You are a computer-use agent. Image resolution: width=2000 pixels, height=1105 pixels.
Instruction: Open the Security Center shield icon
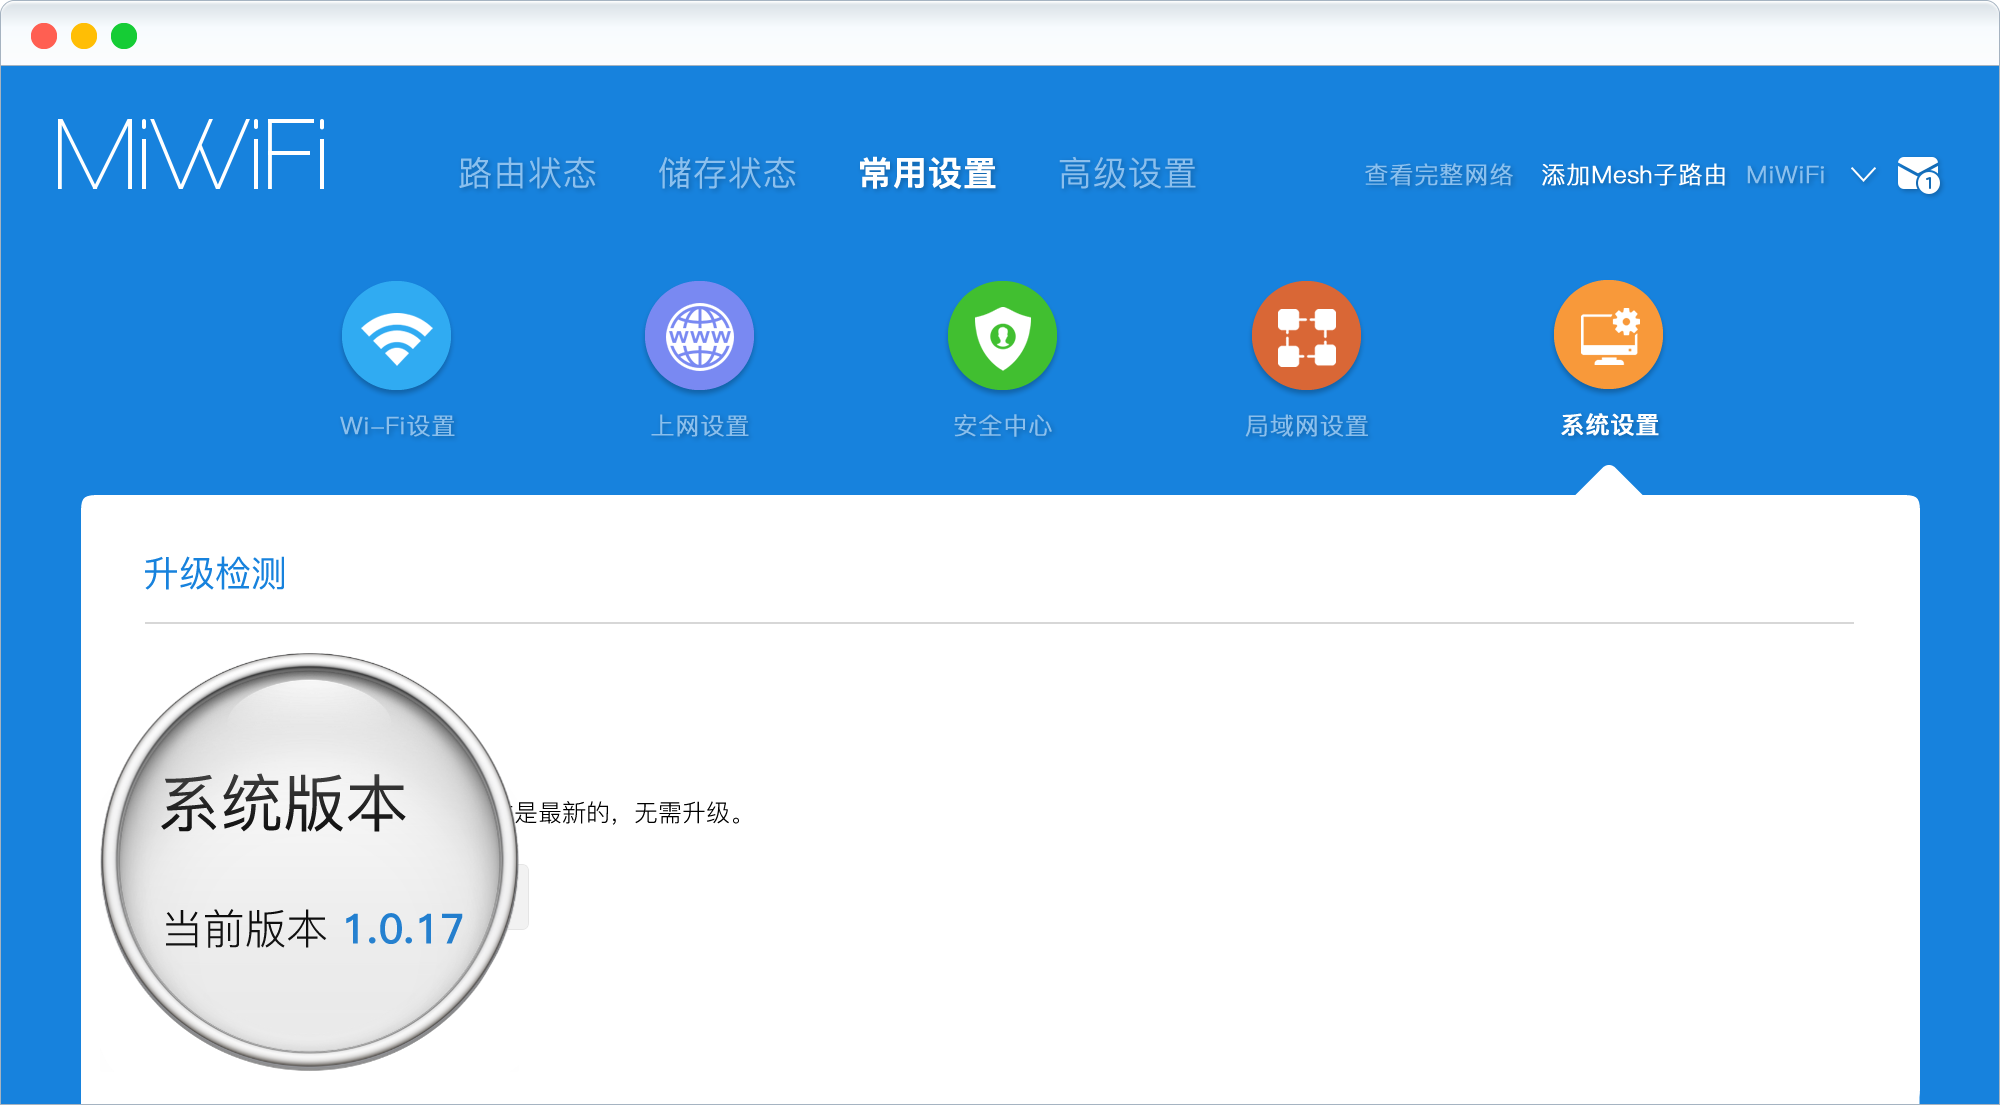pyautogui.click(x=1002, y=336)
